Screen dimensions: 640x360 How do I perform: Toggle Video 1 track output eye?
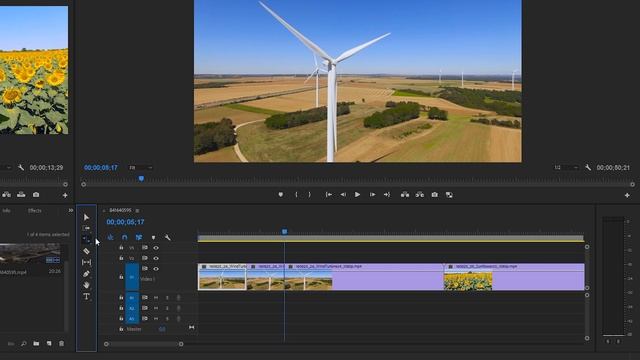click(156, 269)
